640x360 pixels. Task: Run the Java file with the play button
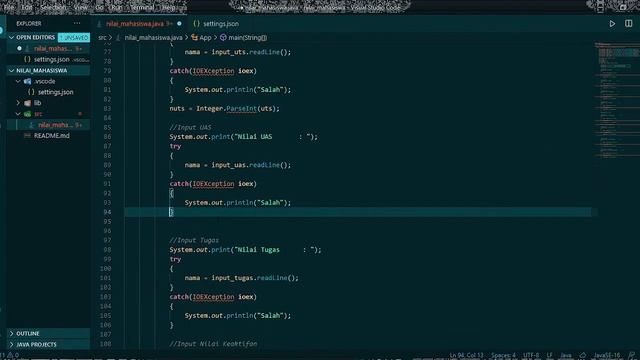click(x=612, y=24)
